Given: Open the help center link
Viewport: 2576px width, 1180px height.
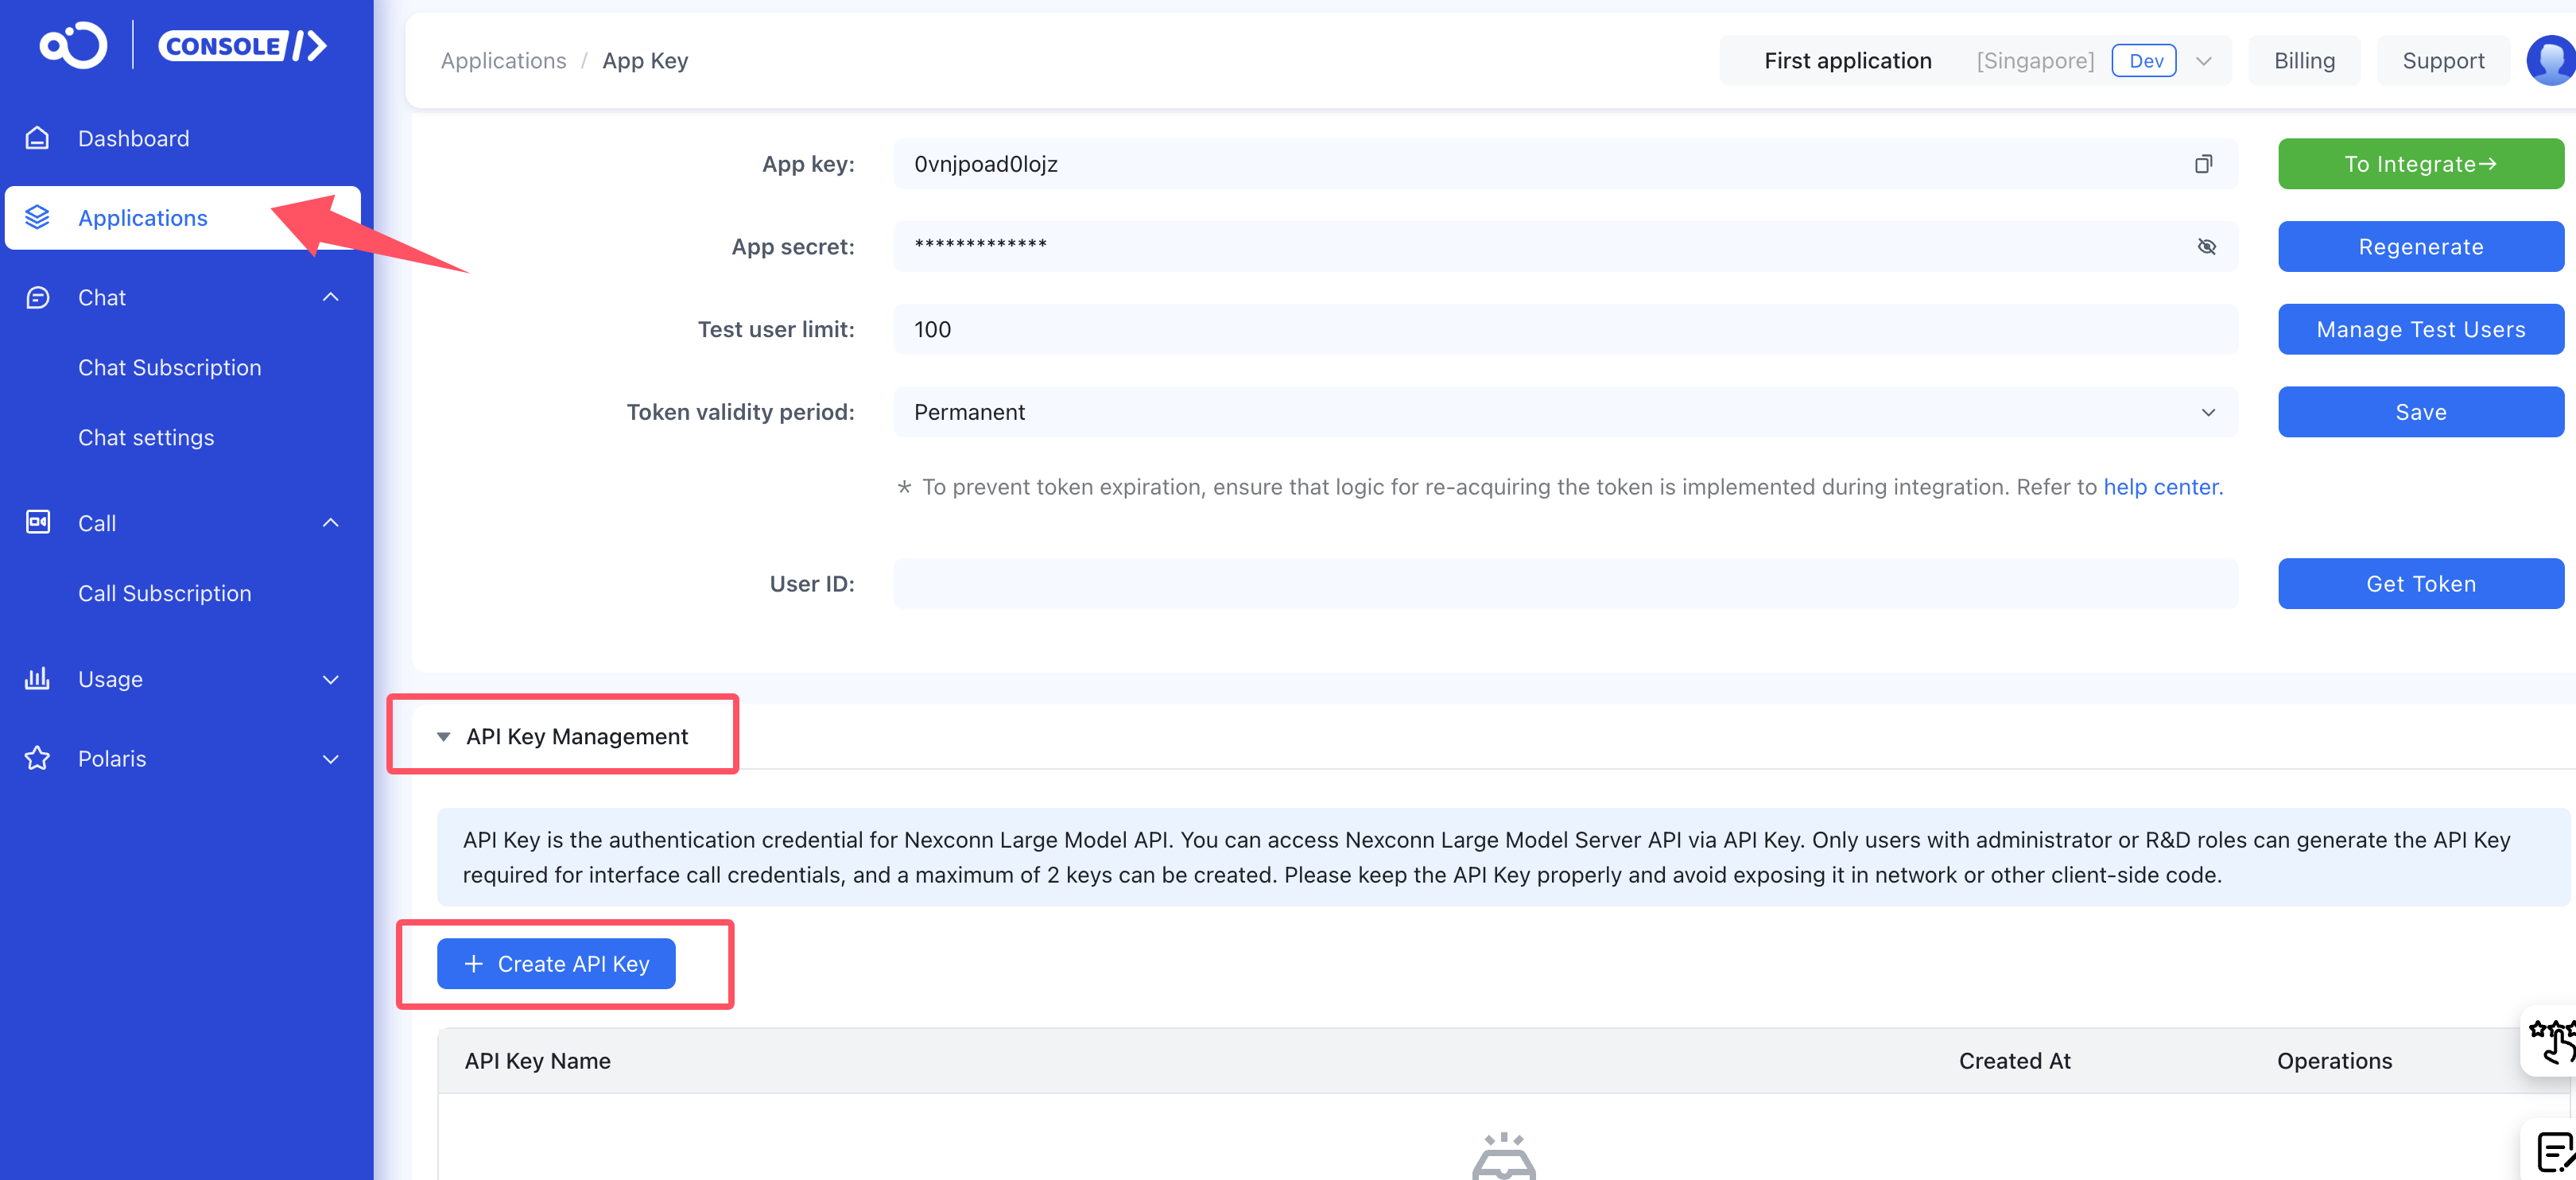Looking at the screenshot, I should point(2162,487).
